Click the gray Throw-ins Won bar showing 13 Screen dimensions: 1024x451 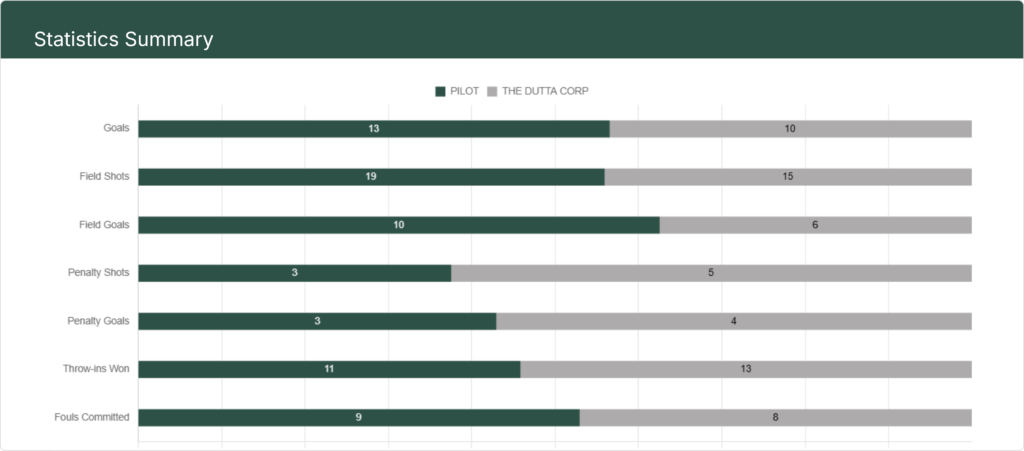point(746,369)
